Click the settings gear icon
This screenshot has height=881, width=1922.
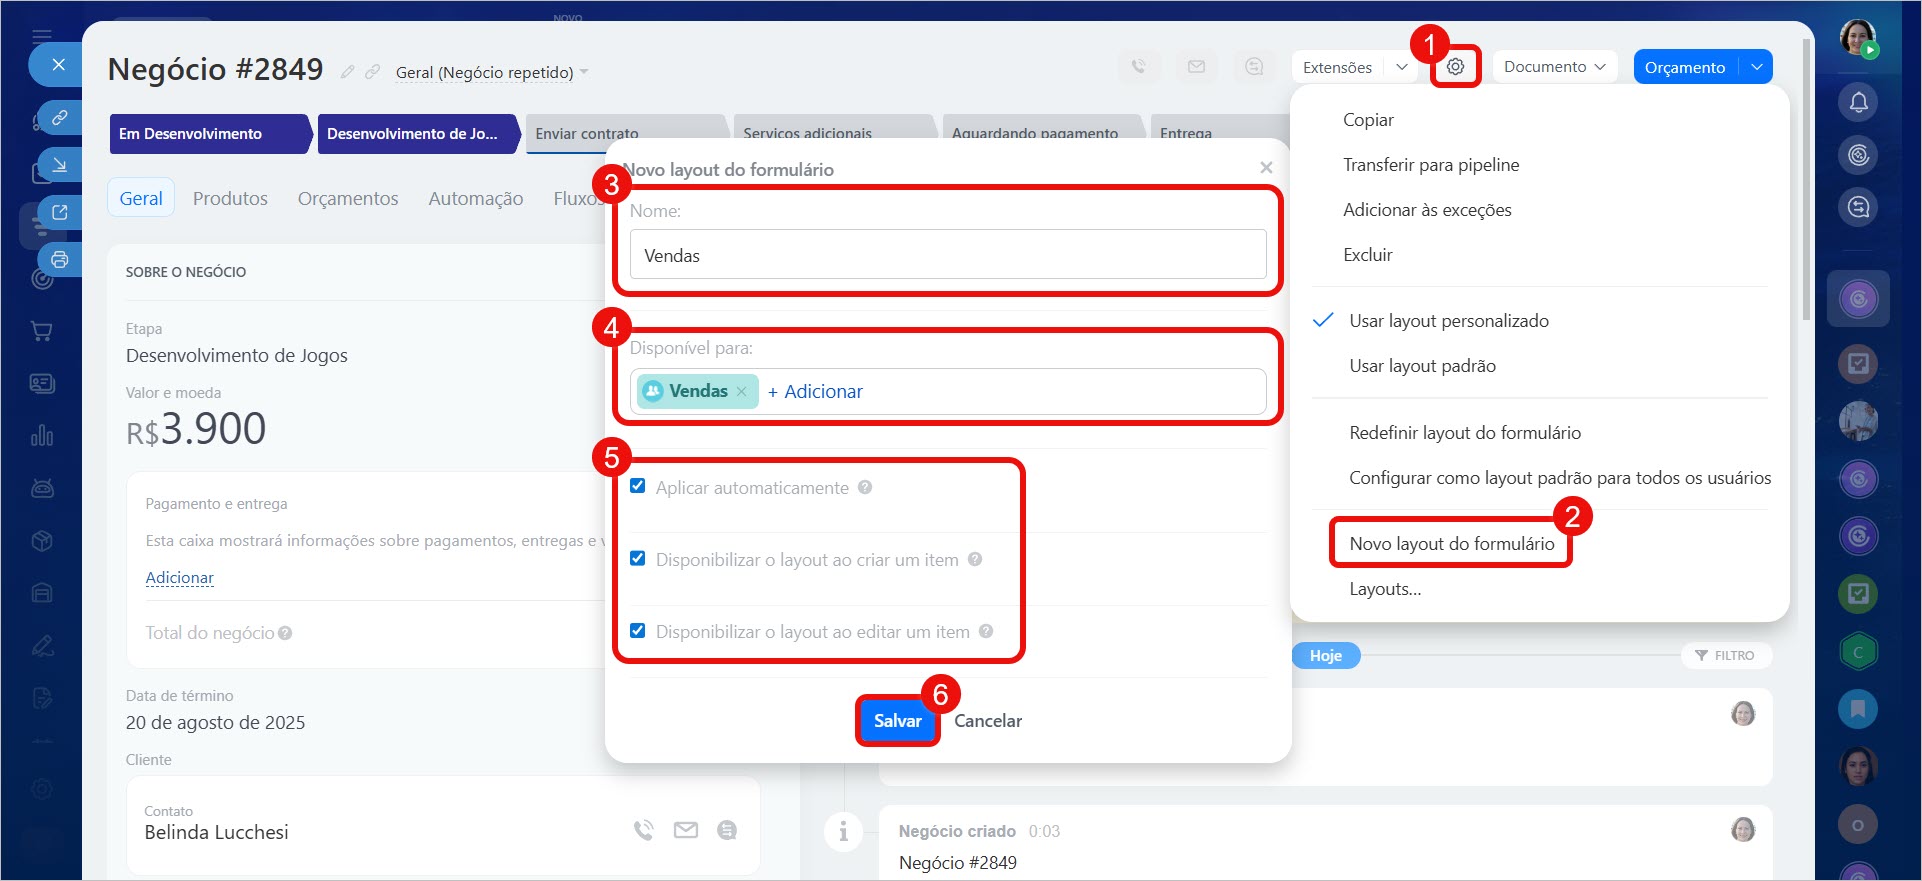click(x=1455, y=67)
